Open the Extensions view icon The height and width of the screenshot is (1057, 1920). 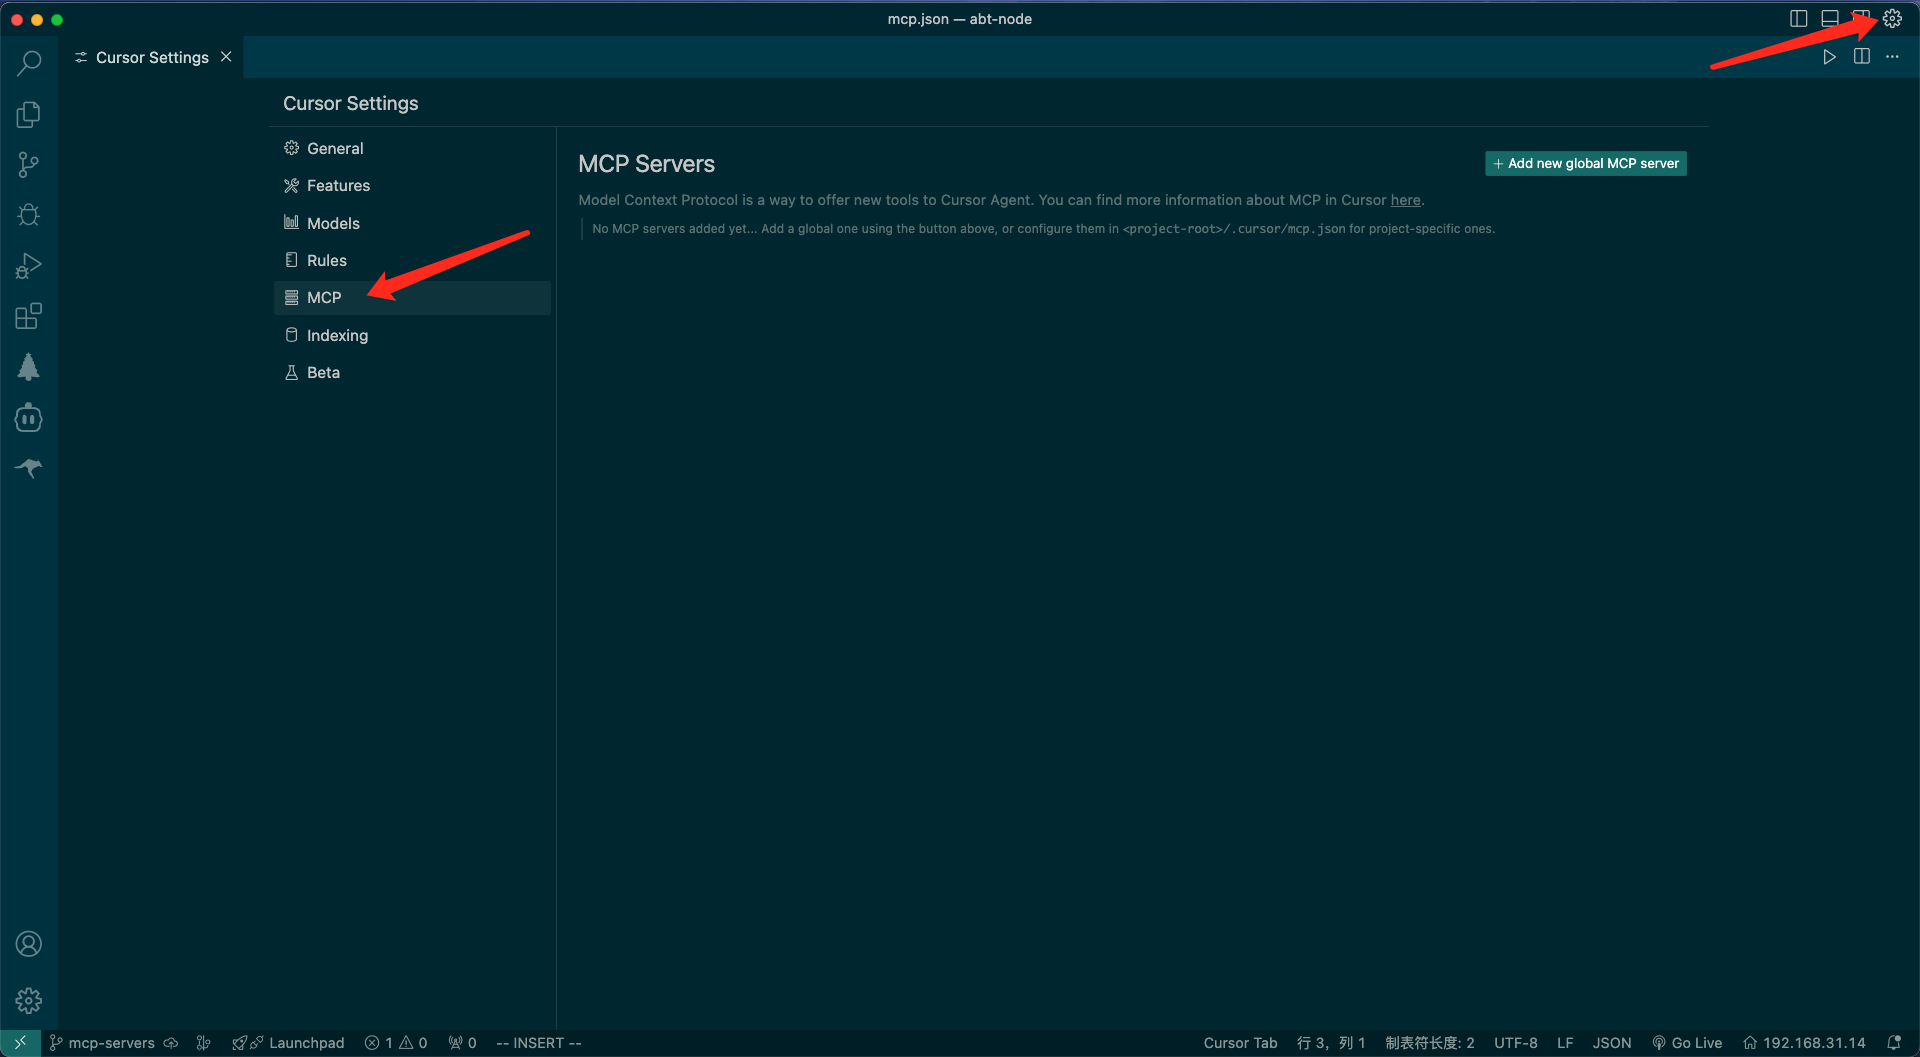[29, 317]
